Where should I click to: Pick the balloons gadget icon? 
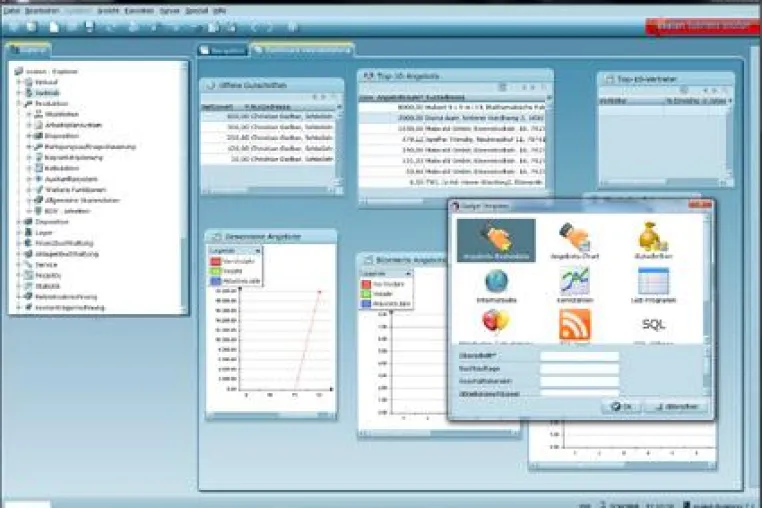[496, 322]
